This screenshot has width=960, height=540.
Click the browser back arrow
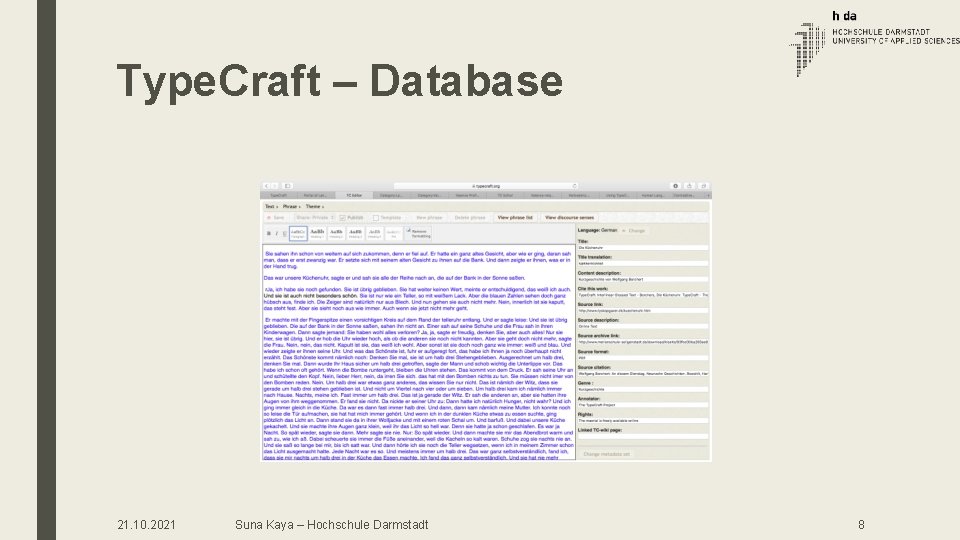click(266, 186)
